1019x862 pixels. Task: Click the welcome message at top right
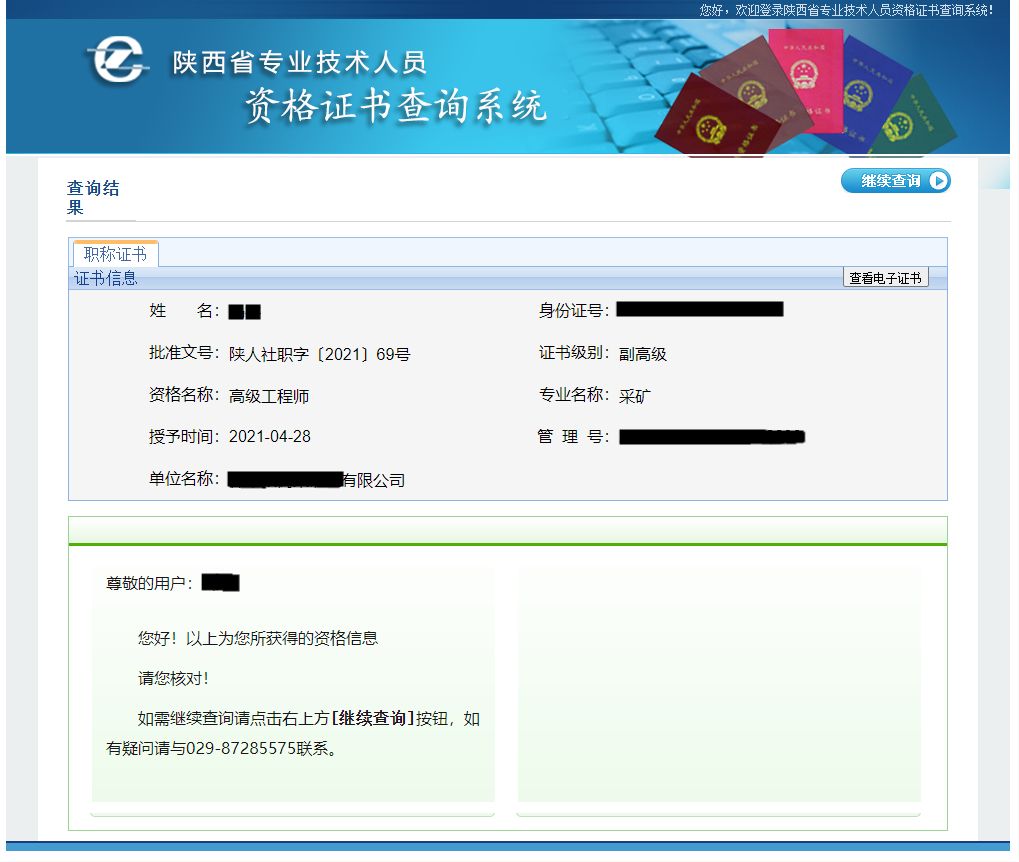click(x=846, y=10)
